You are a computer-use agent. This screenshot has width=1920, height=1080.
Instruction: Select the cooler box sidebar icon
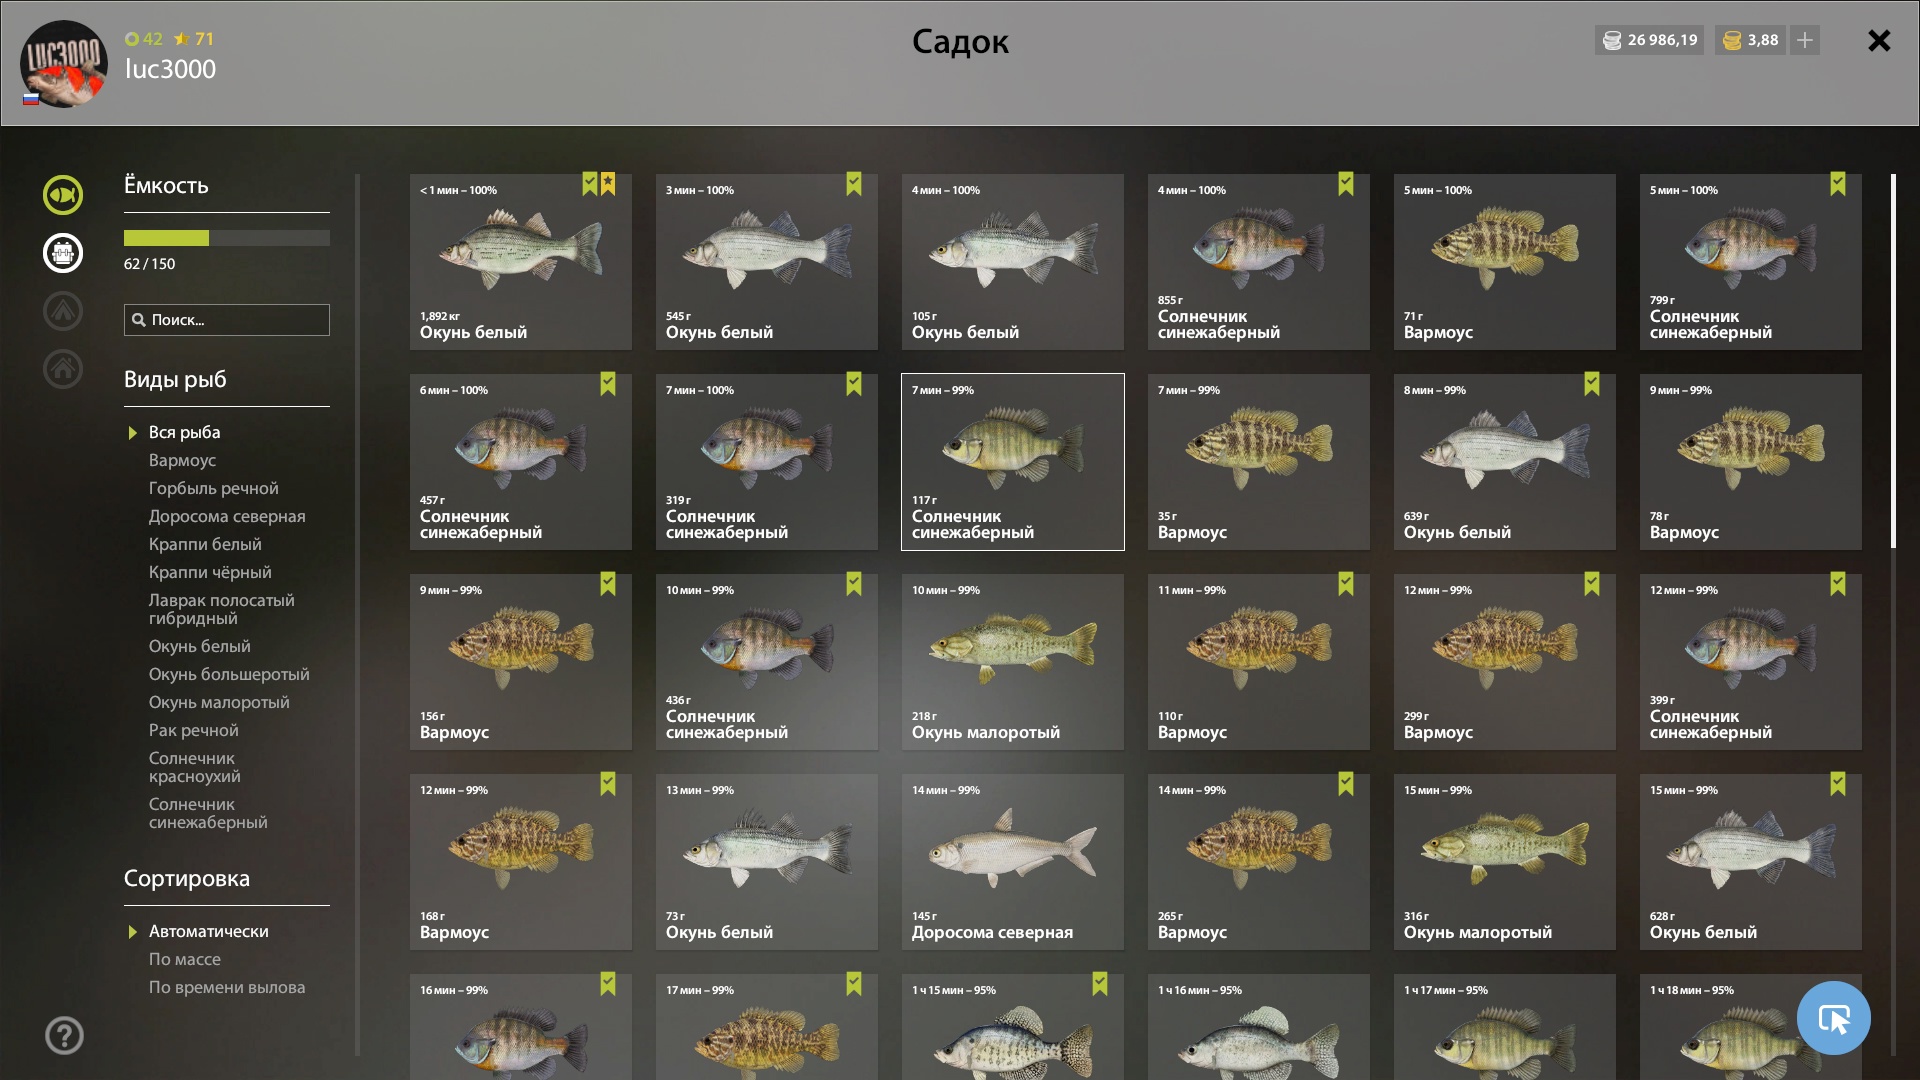point(63,253)
